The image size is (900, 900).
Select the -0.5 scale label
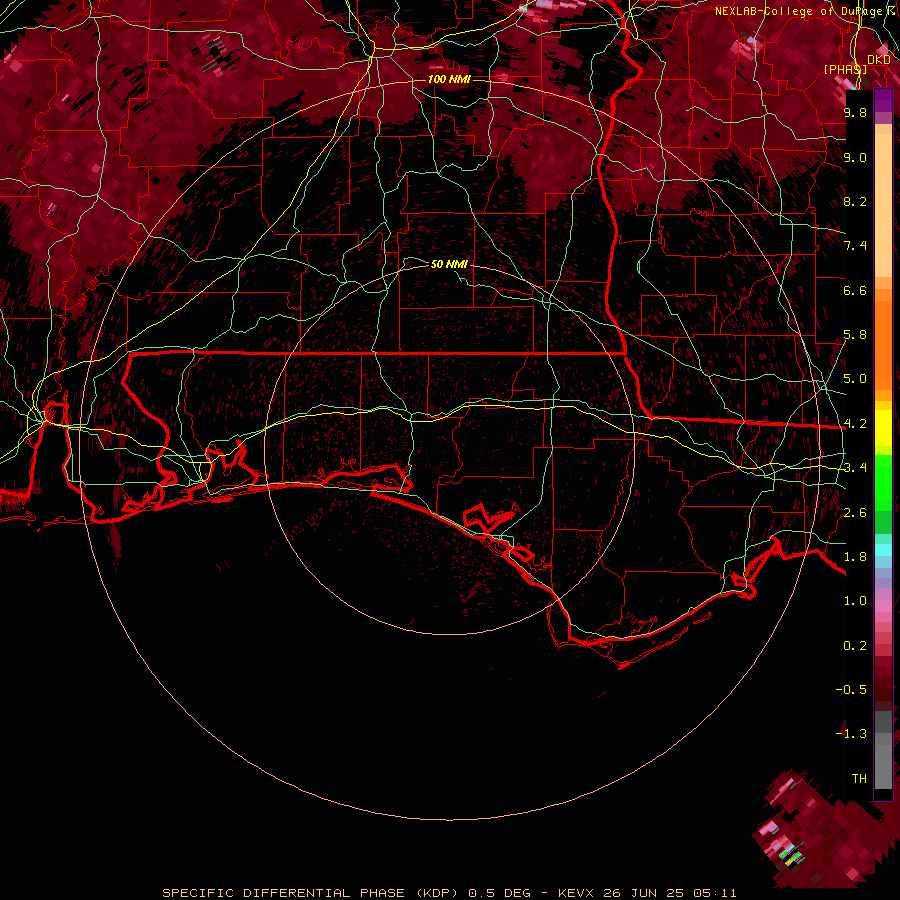point(851,690)
